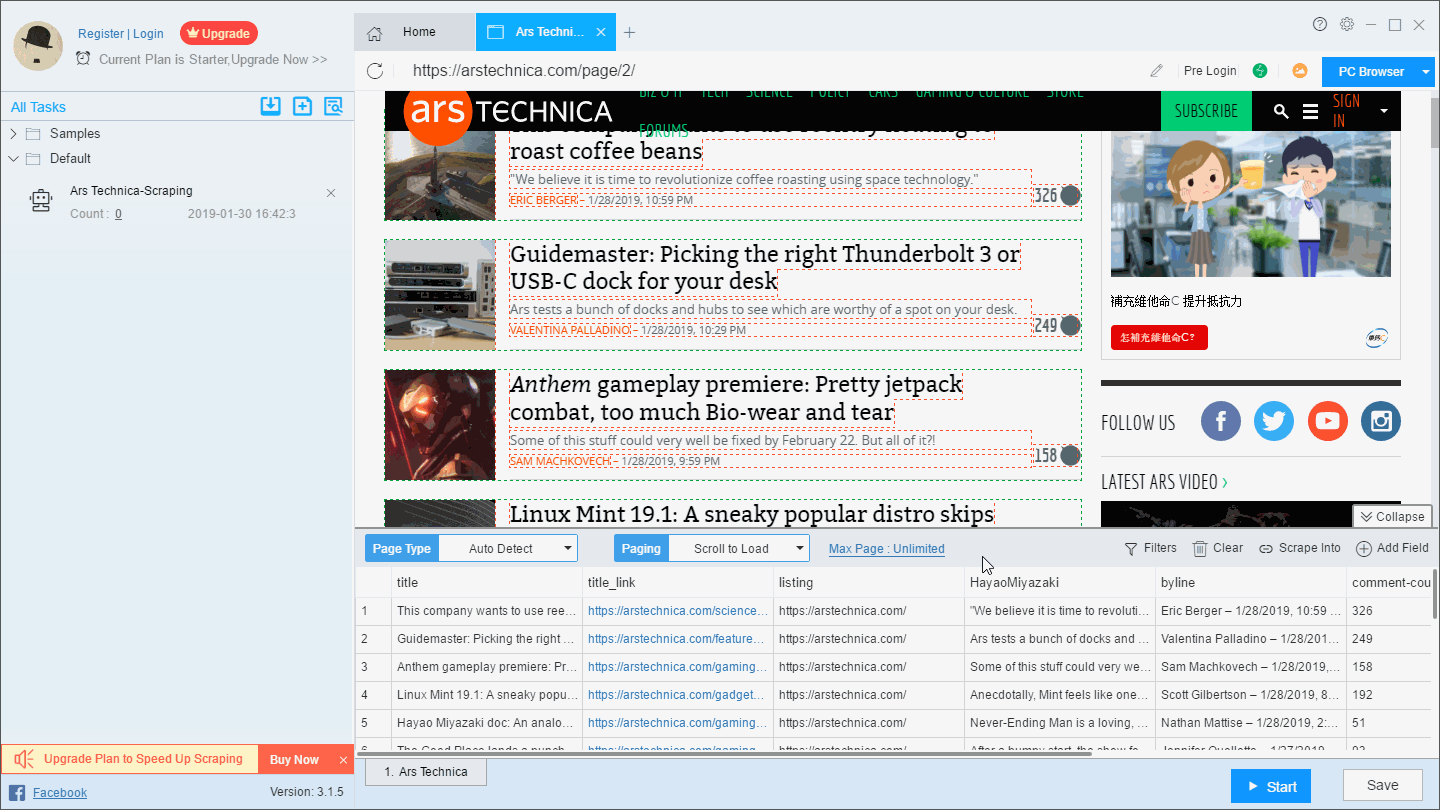This screenshot has height=810, width=1440.
Task: Click the Twitter follow icon
Action: pos(1274,421)
